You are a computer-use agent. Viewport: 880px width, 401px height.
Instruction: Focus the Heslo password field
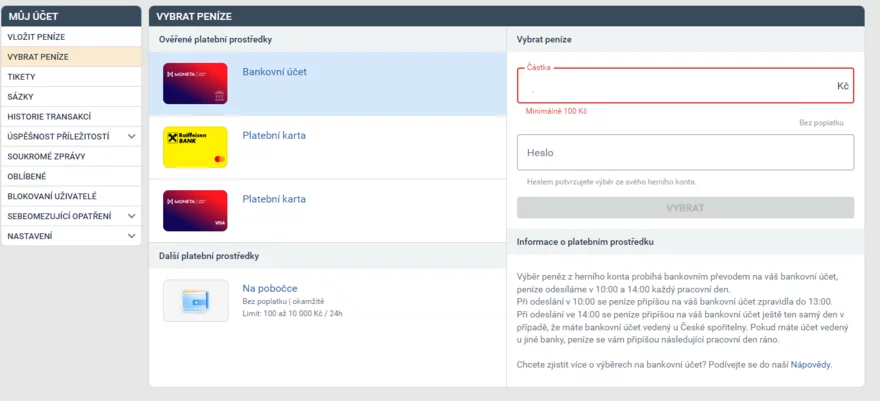(685, 152)
